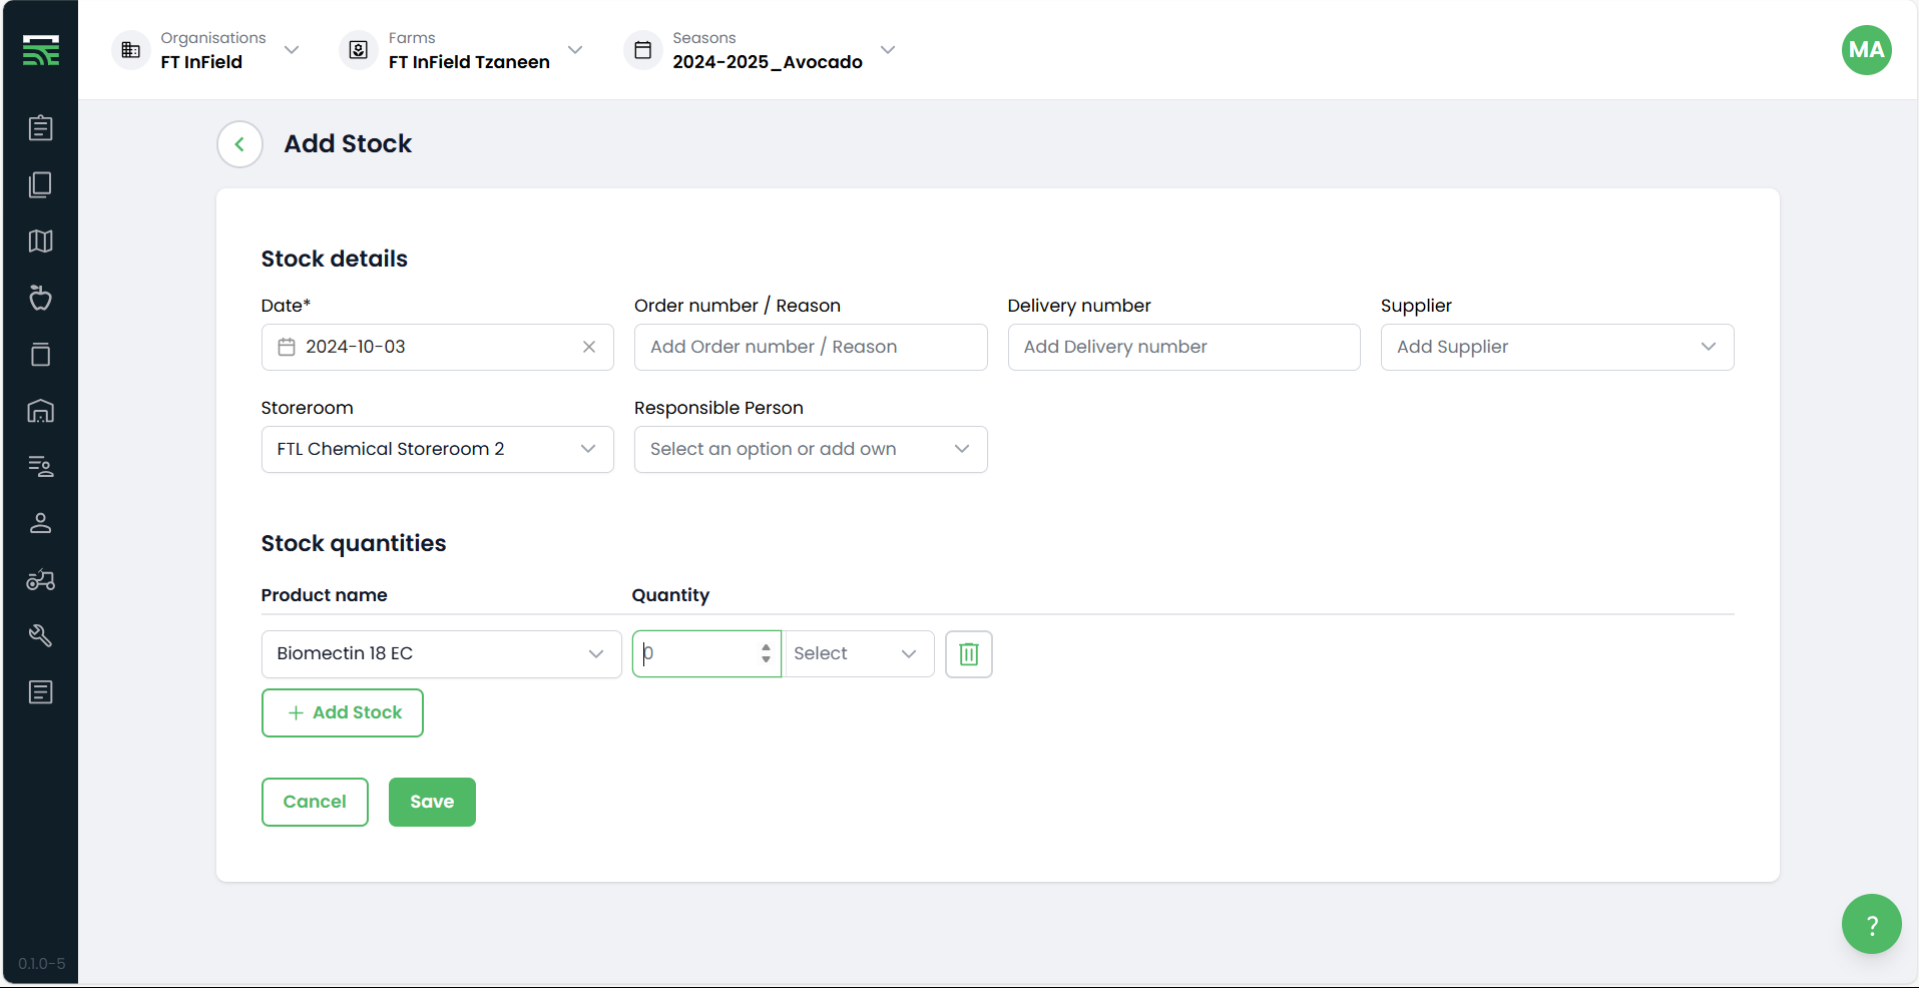The width and height of the screenshot is (1919, 988).
Task: Clear the date with the X icon
Action: pyautogui.click(x=589, y=347)
